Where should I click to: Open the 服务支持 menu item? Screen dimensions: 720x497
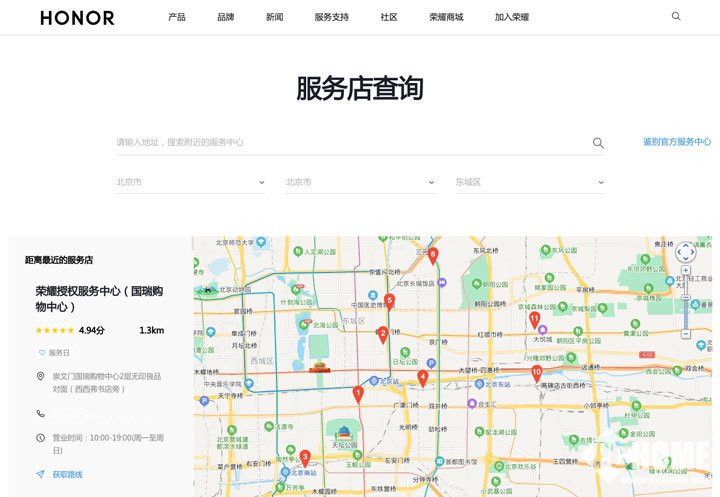pos(331,17)
